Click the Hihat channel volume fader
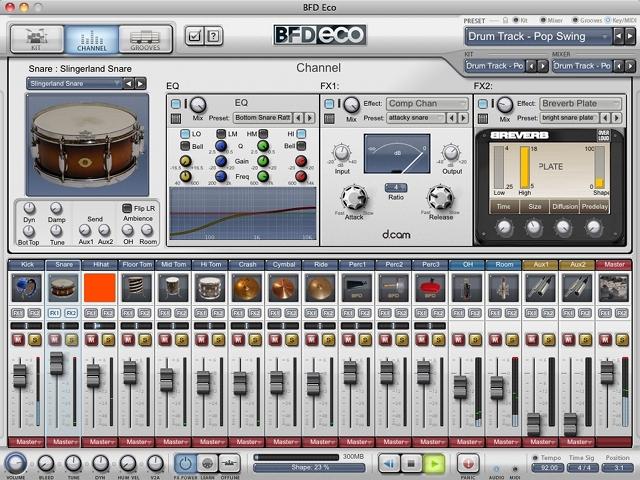Viewport: 640px width, 480px height. [x=93, y=375]
